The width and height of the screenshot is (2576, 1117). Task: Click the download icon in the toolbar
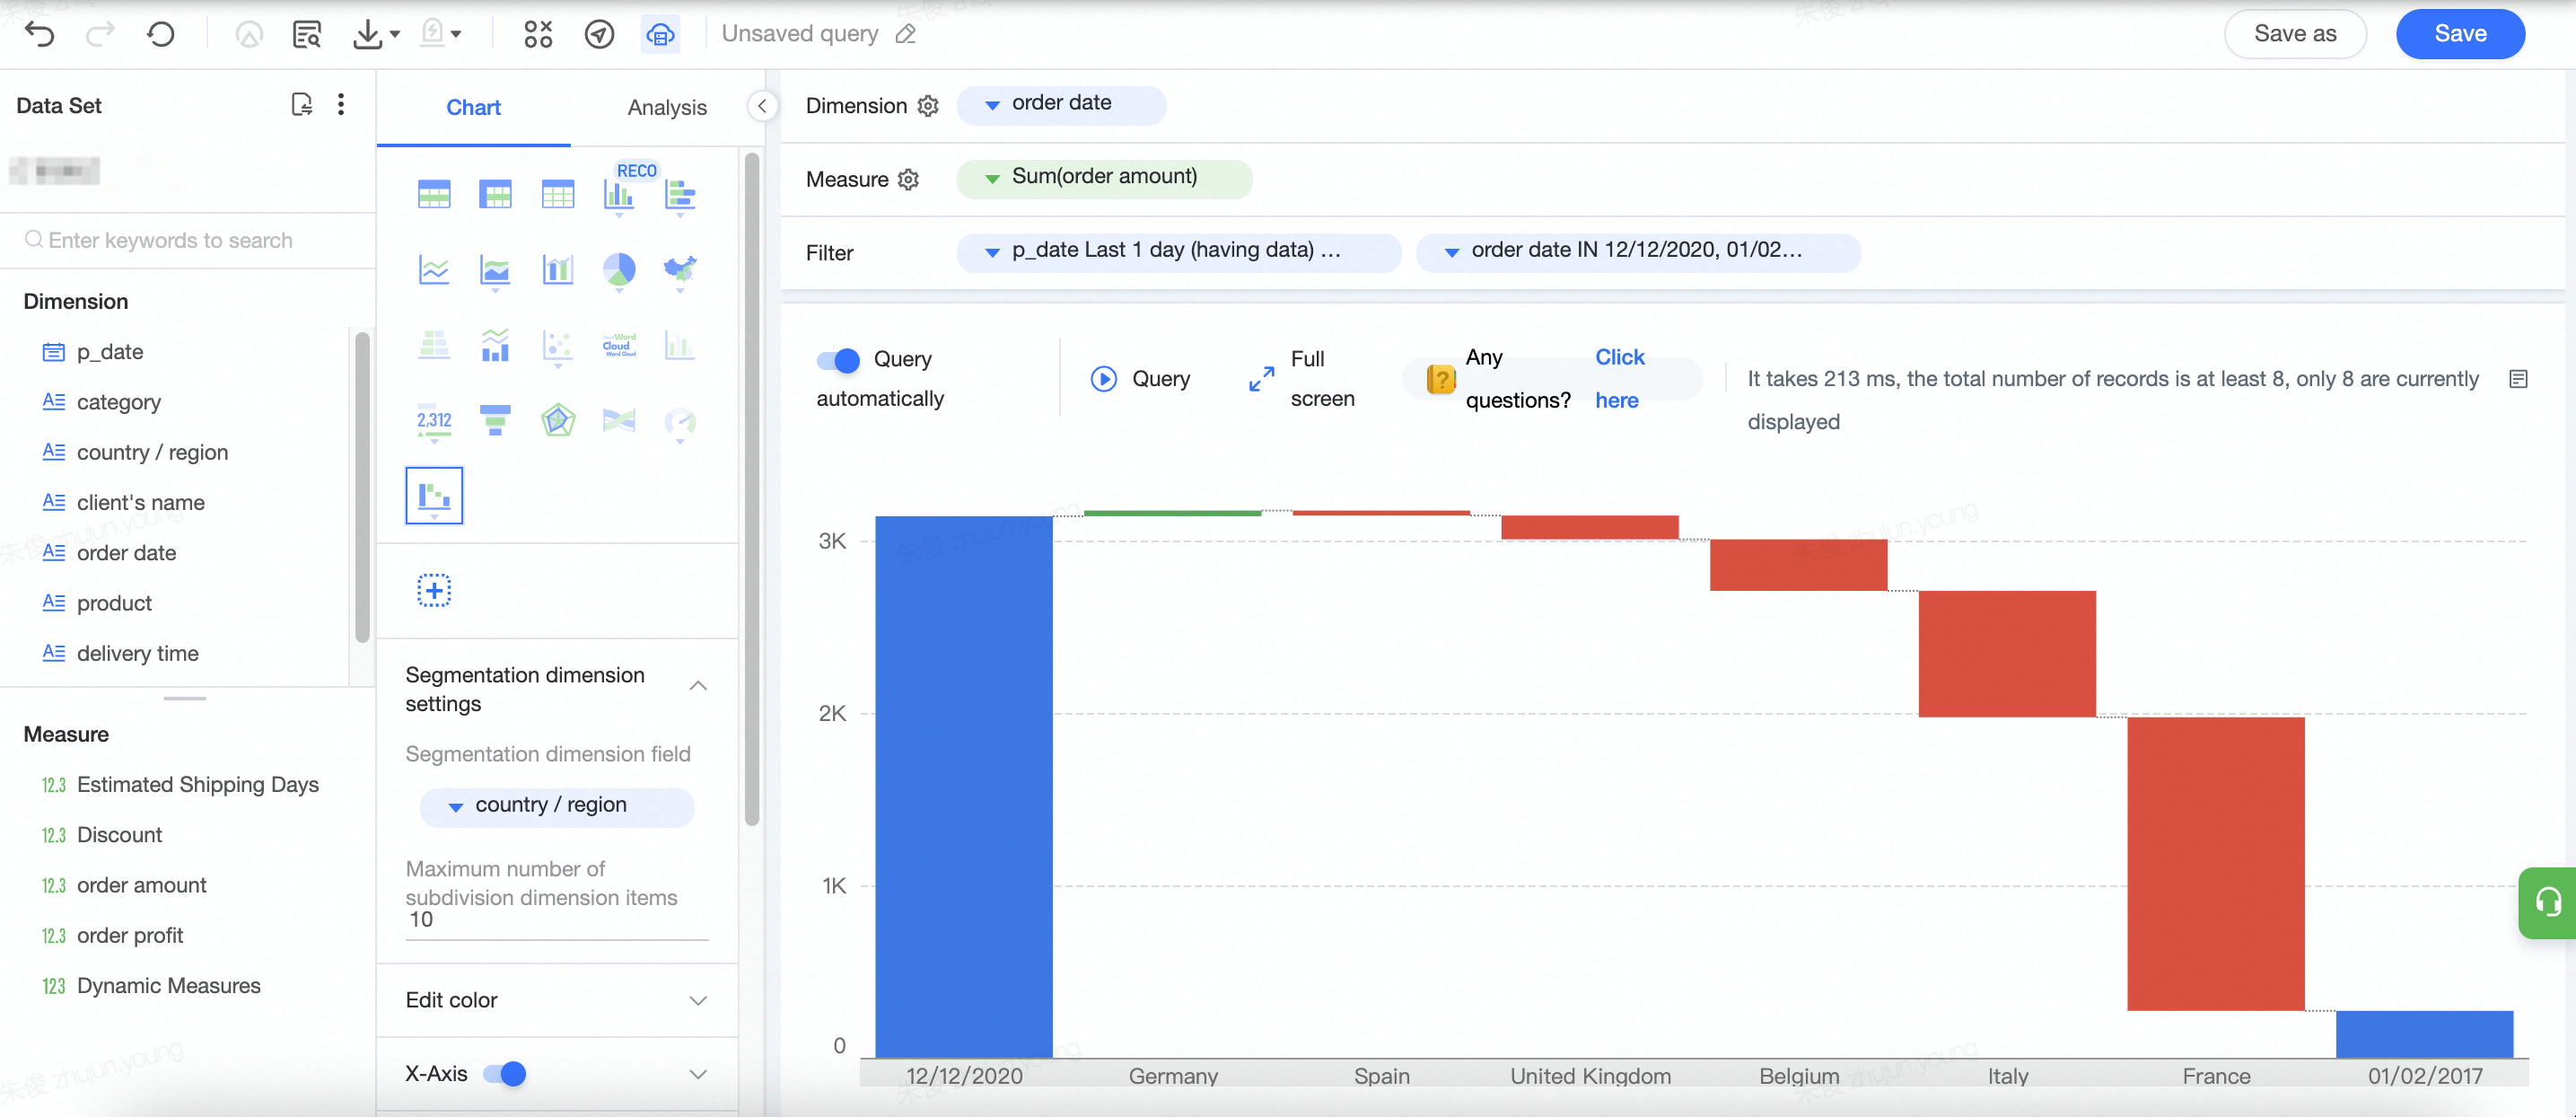click(x=367, y=34)
